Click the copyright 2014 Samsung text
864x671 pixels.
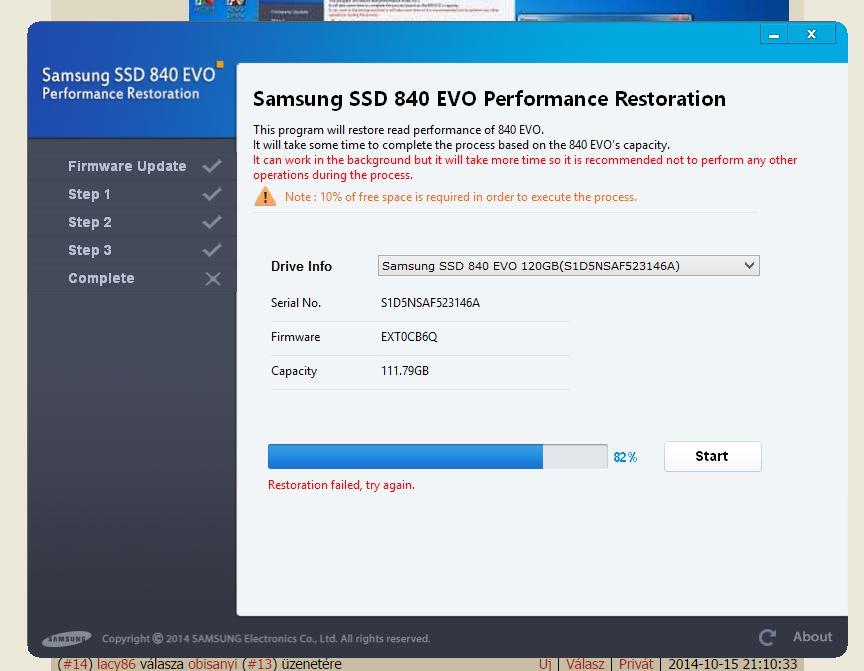pos(266,638)
